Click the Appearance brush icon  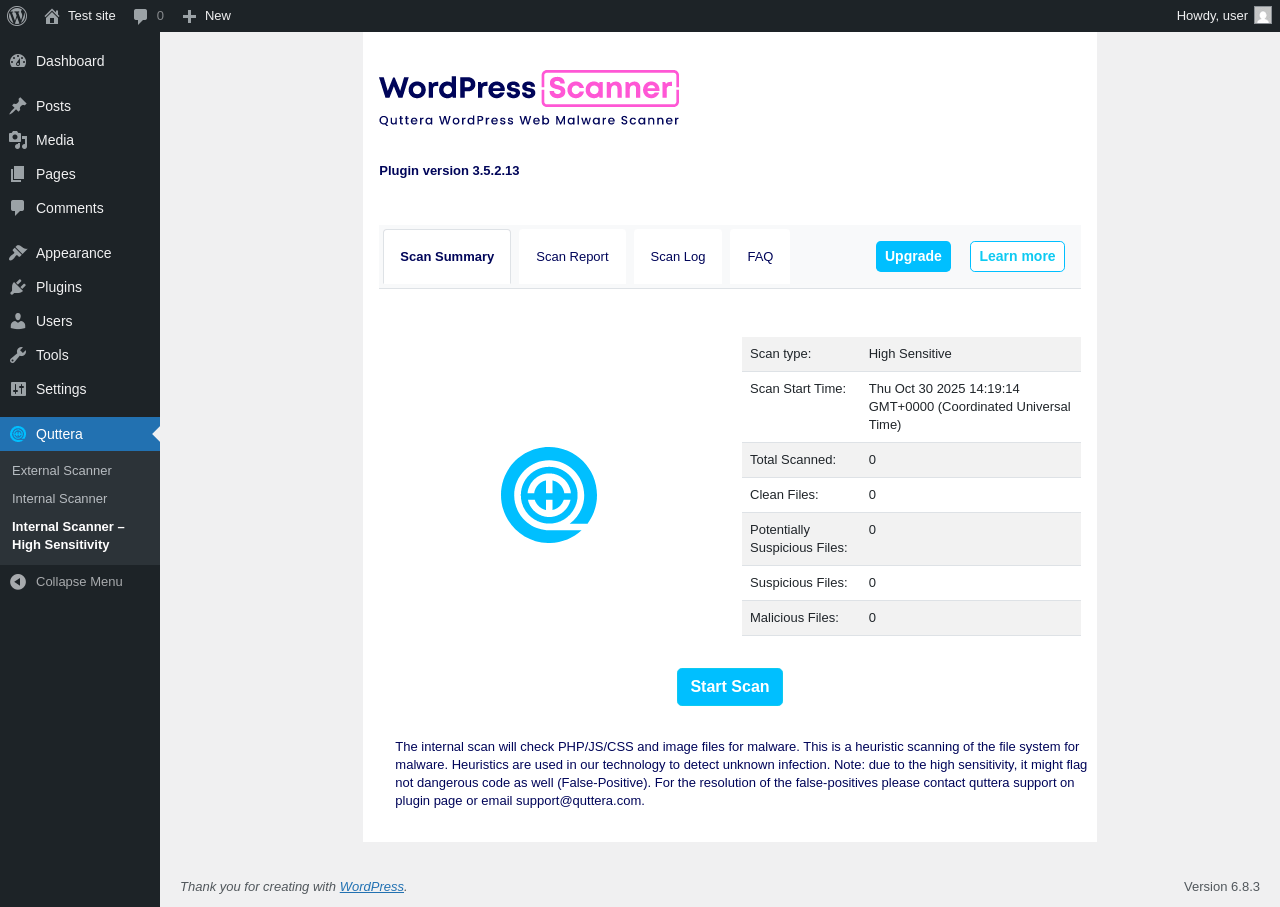tap(18, 253)
